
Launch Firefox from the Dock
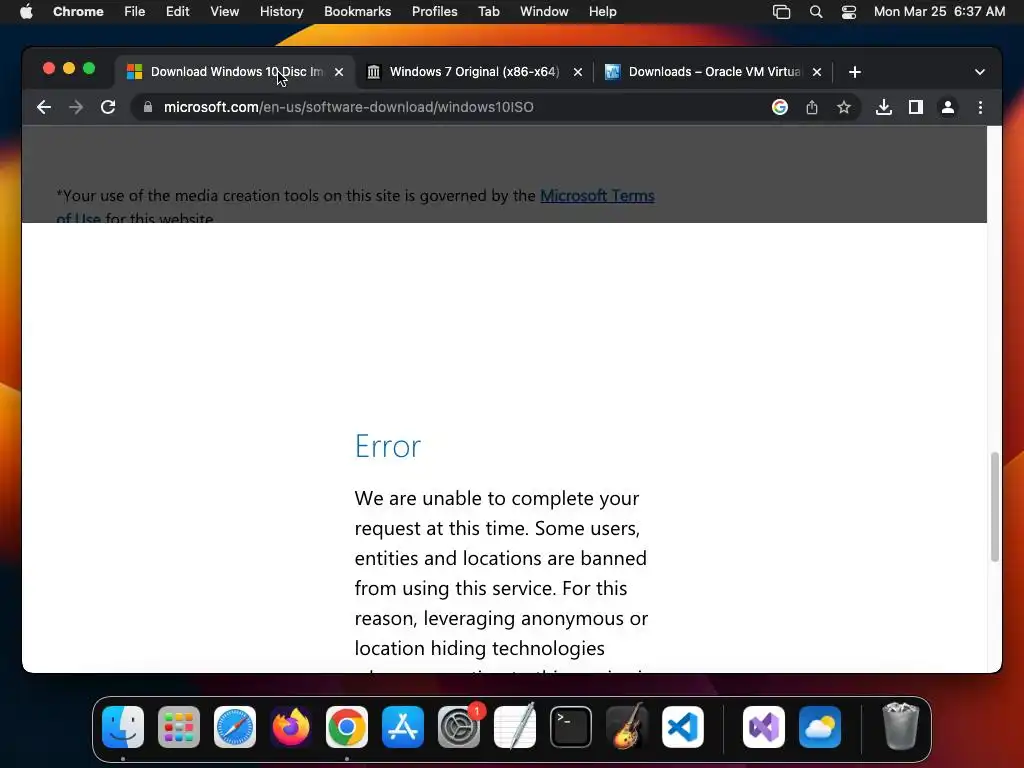click(291, 727)
